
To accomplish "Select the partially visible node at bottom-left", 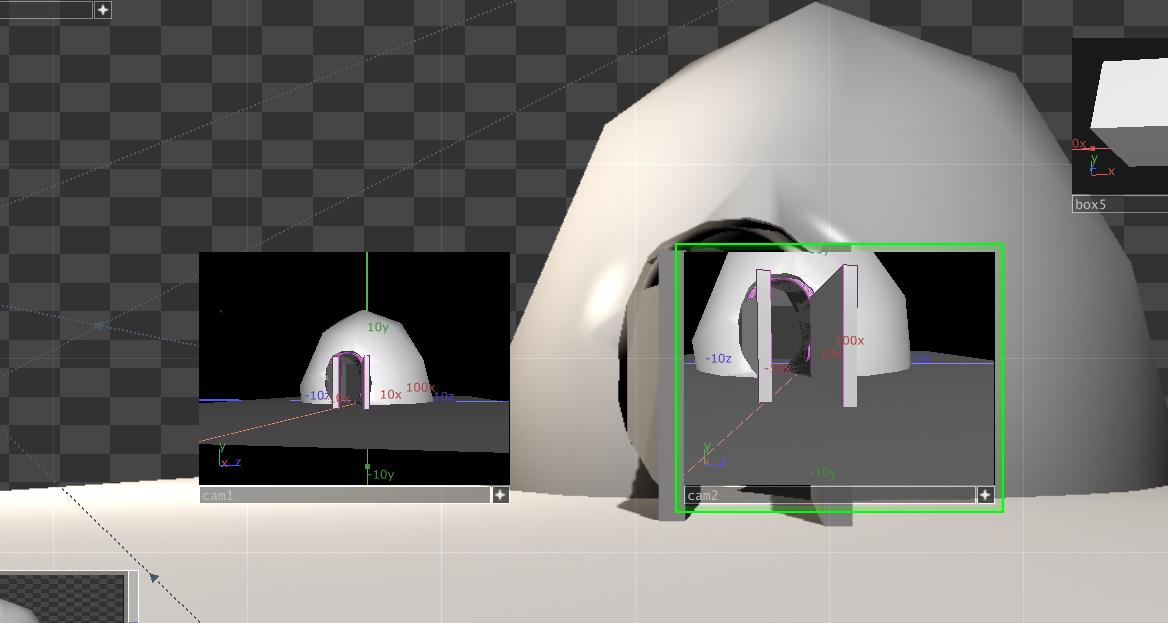I will [67, 598].
